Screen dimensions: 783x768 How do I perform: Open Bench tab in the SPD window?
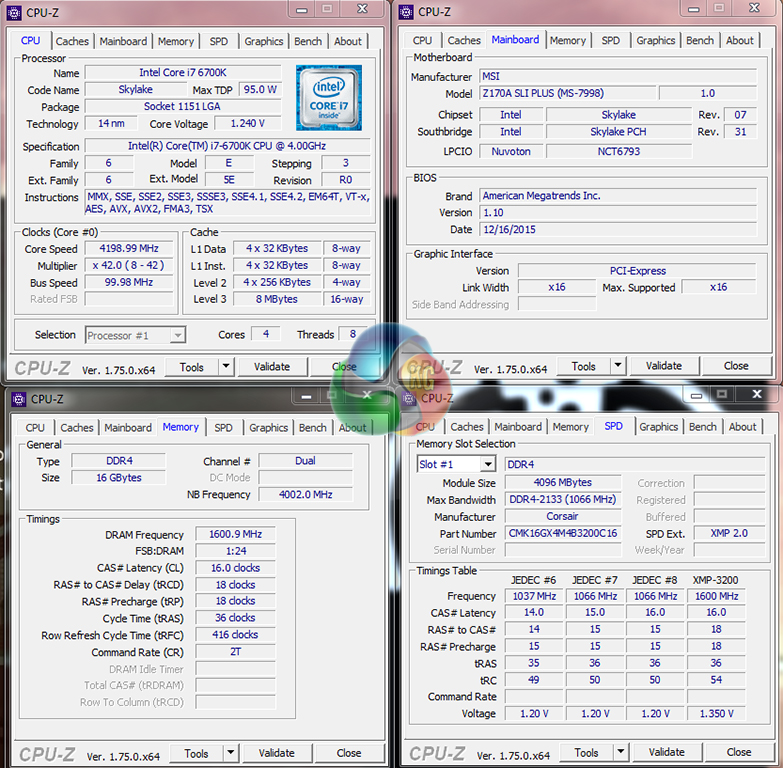[x=703, y=427]
